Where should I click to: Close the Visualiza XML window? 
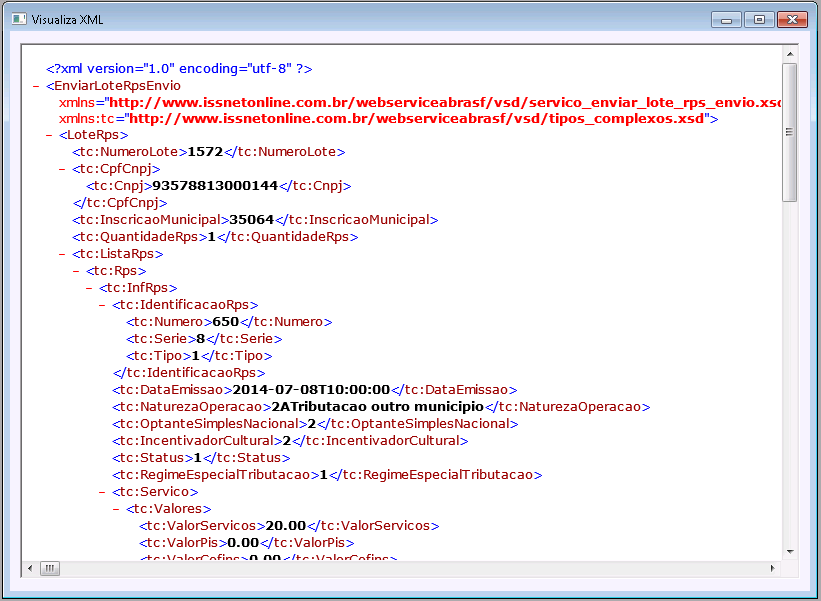[x=792, y=20]
